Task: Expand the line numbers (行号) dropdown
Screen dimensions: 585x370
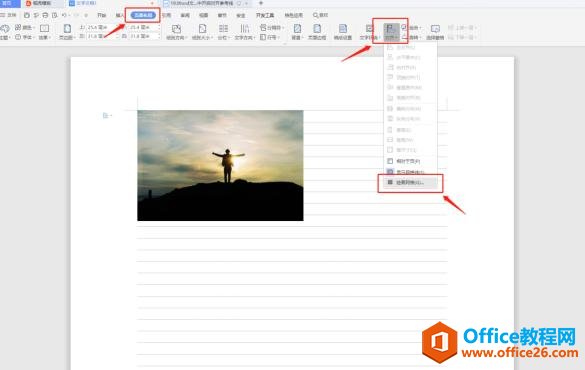Action: point(270,37)
